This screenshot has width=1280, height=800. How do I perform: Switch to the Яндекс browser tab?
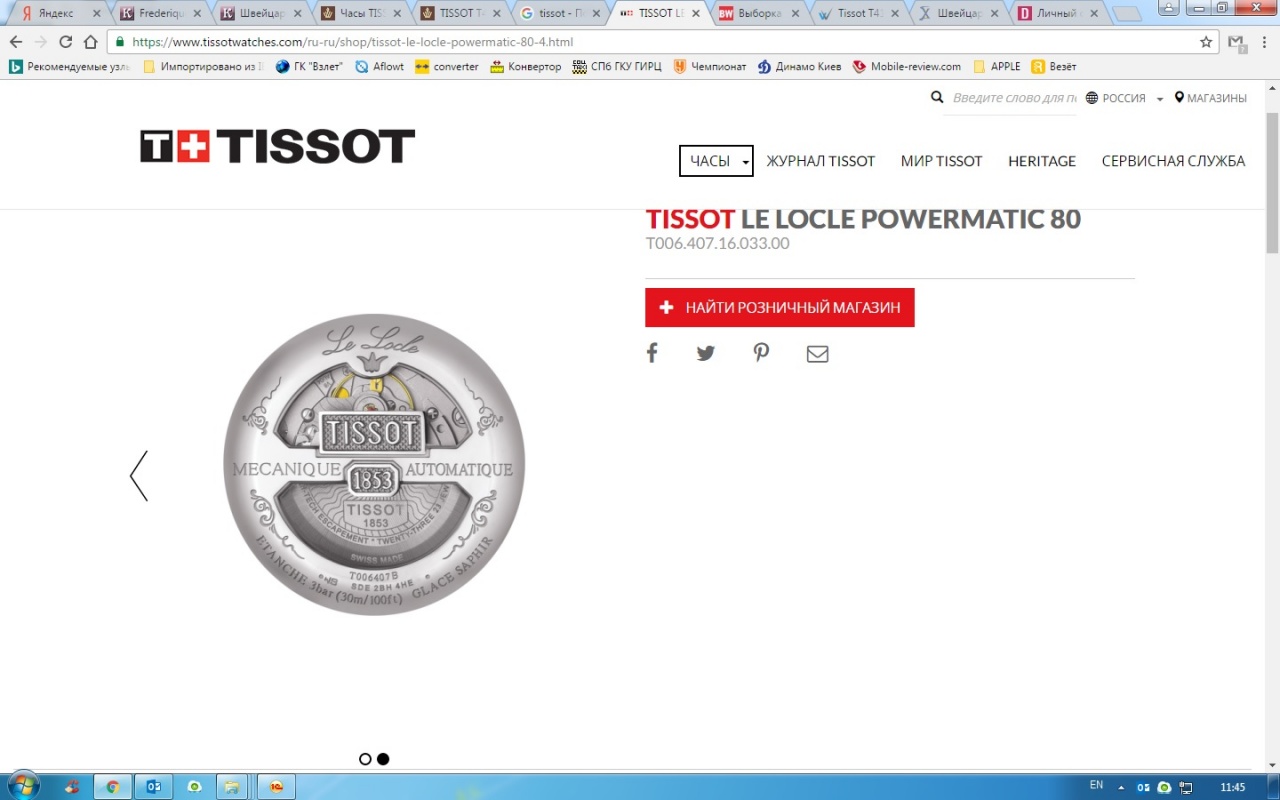point(55,14)
